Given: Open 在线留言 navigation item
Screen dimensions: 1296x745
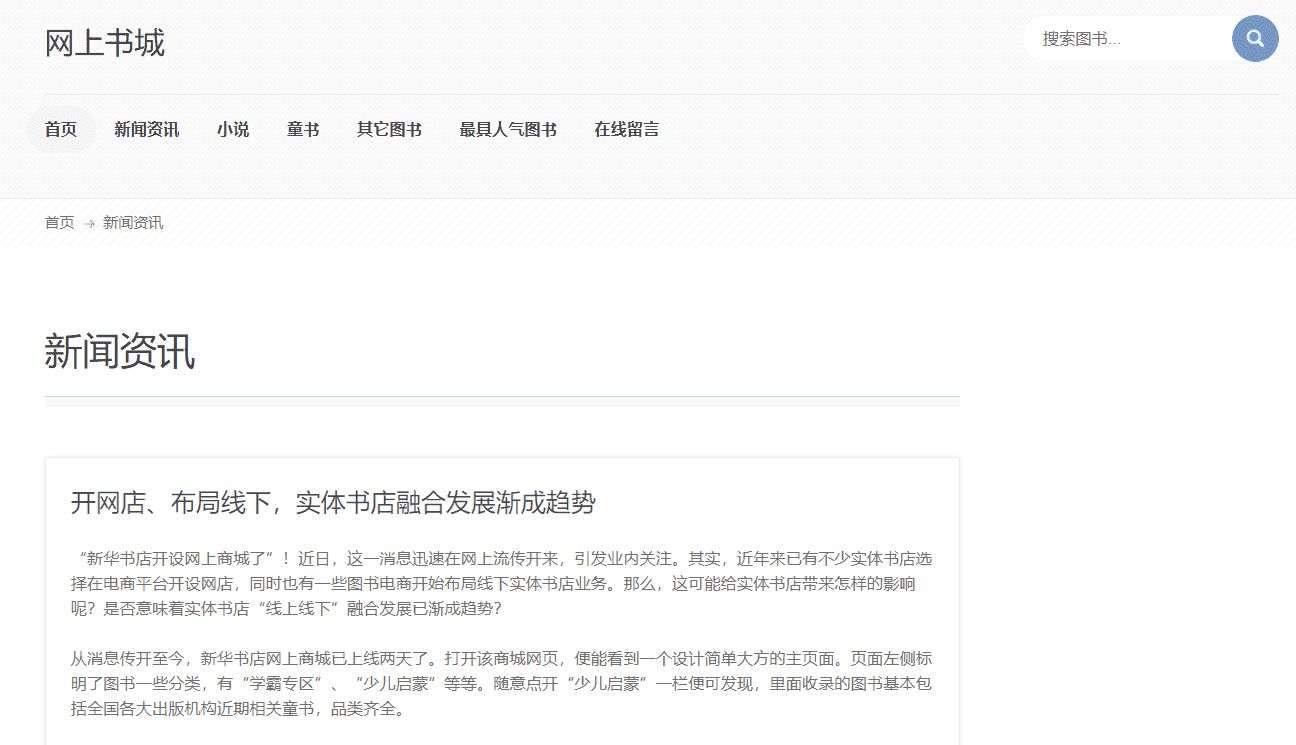Looking at the screenshot, I should tap(627, 129).
